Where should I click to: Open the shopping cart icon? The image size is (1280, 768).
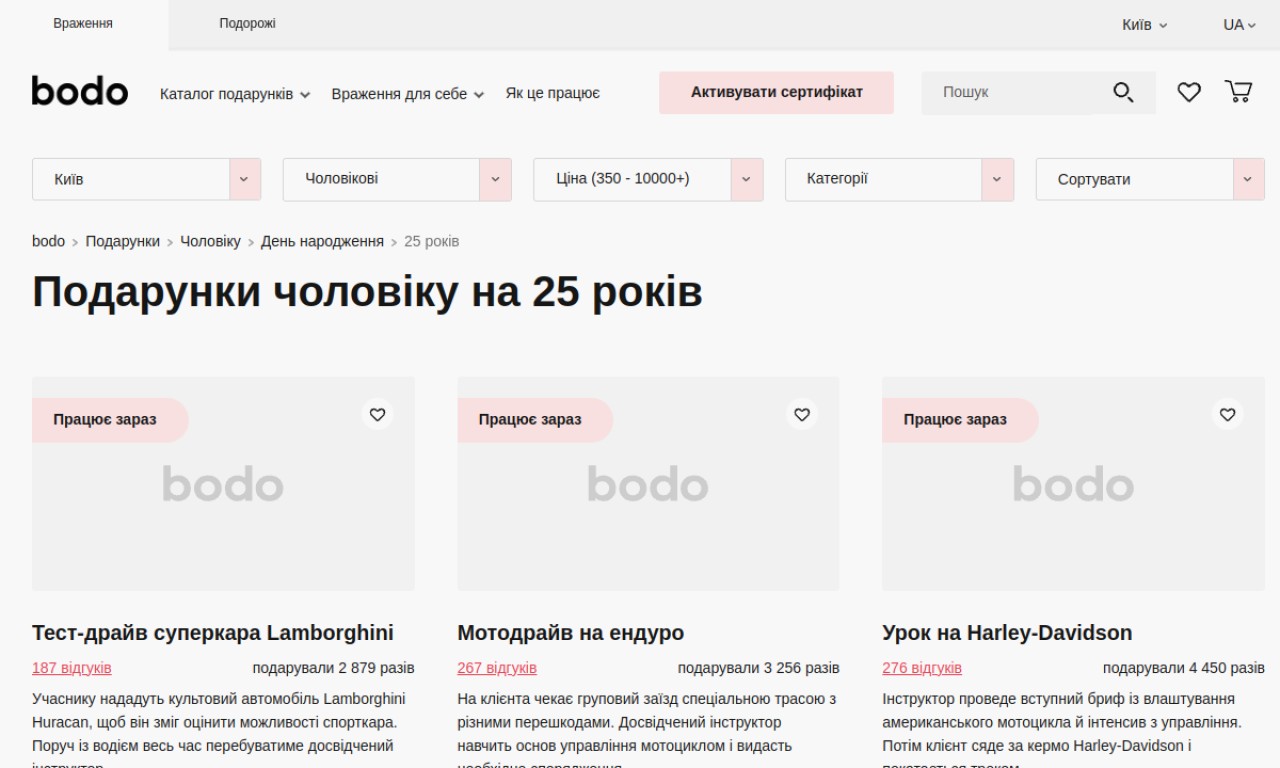pos(1238,92)
